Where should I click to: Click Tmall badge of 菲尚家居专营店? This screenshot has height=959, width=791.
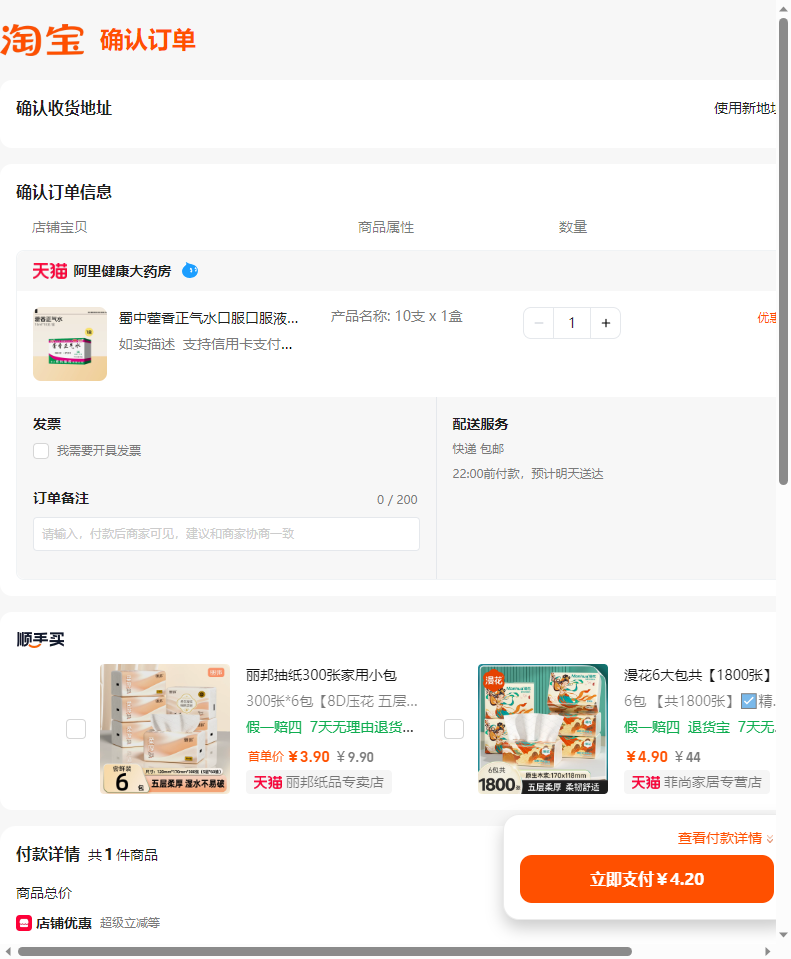tap(646, 782)
